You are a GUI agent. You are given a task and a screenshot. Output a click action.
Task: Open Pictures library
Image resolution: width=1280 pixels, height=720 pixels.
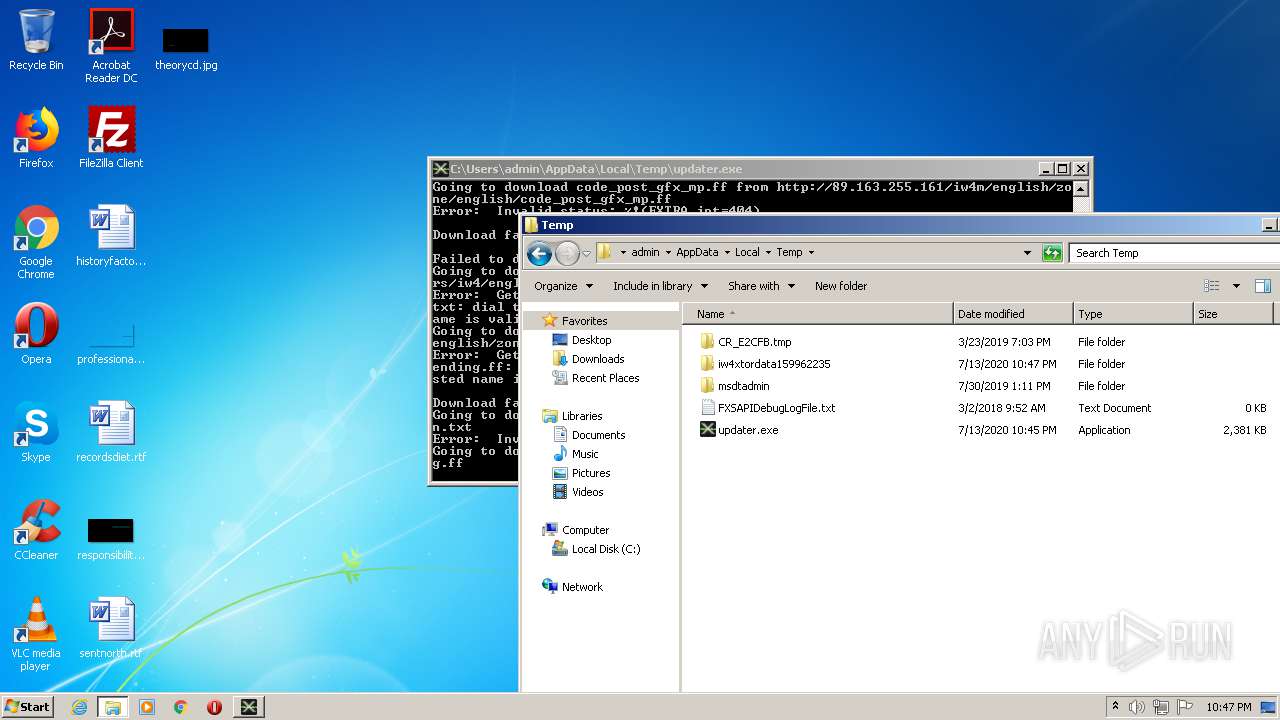tap(590, 473)
